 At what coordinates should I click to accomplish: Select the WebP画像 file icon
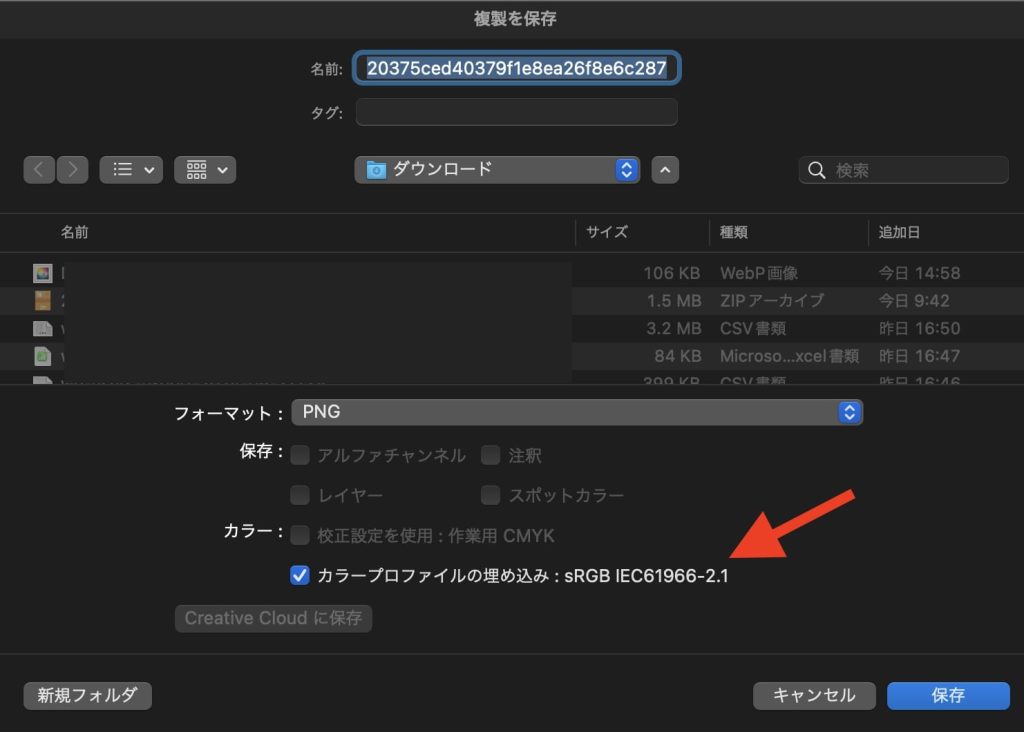point(42,273)
